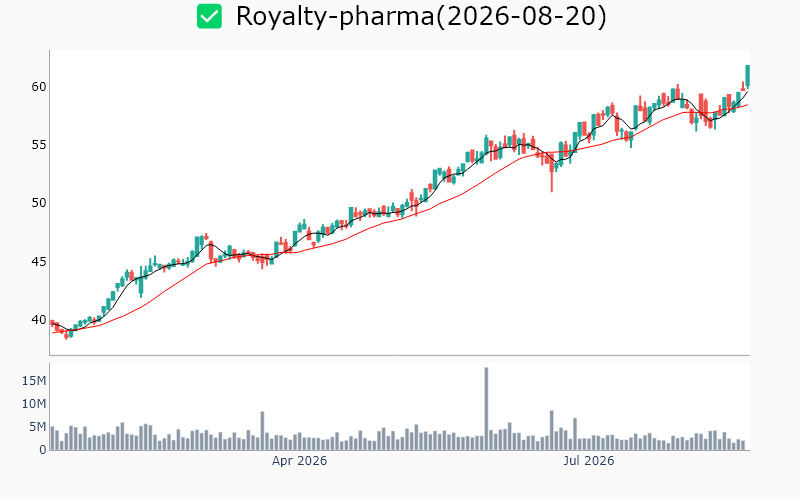The image size is (800, 500).
Task: Click the tallest volume bar in June
Action: pyautogui.click(x=486, y=408)
